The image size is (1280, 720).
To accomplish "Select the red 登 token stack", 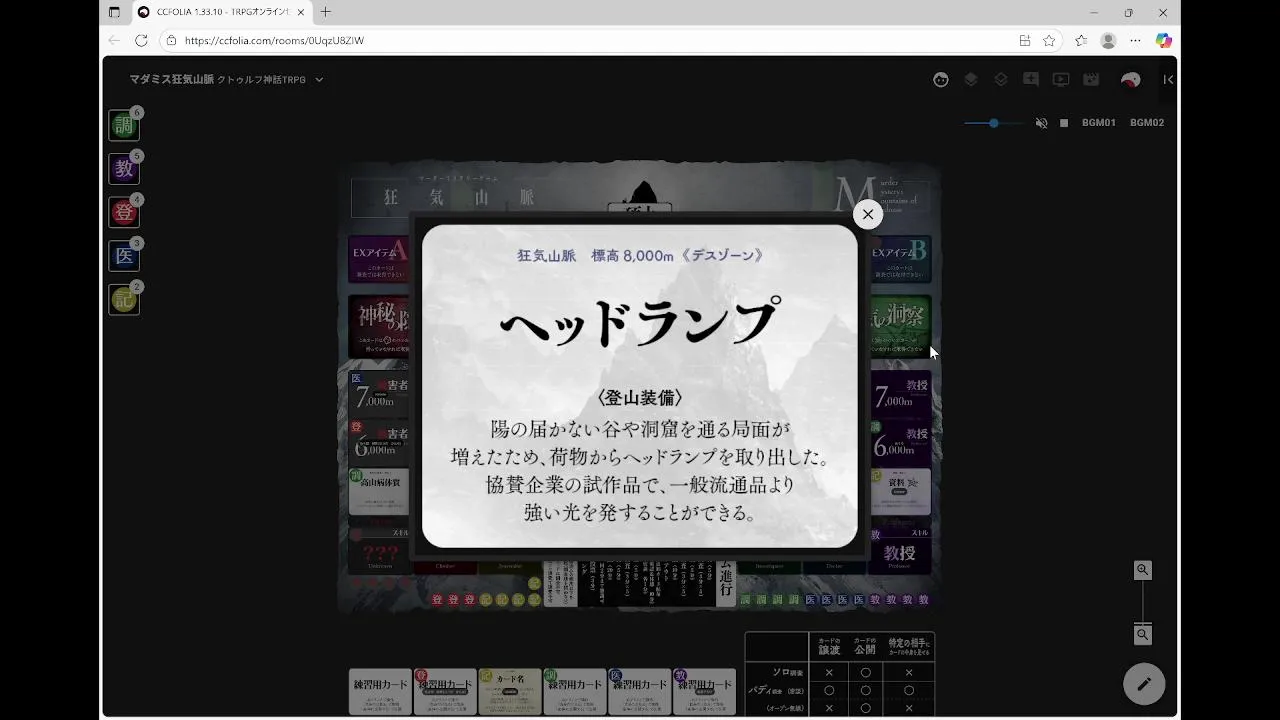I will (x=124, y=212).
